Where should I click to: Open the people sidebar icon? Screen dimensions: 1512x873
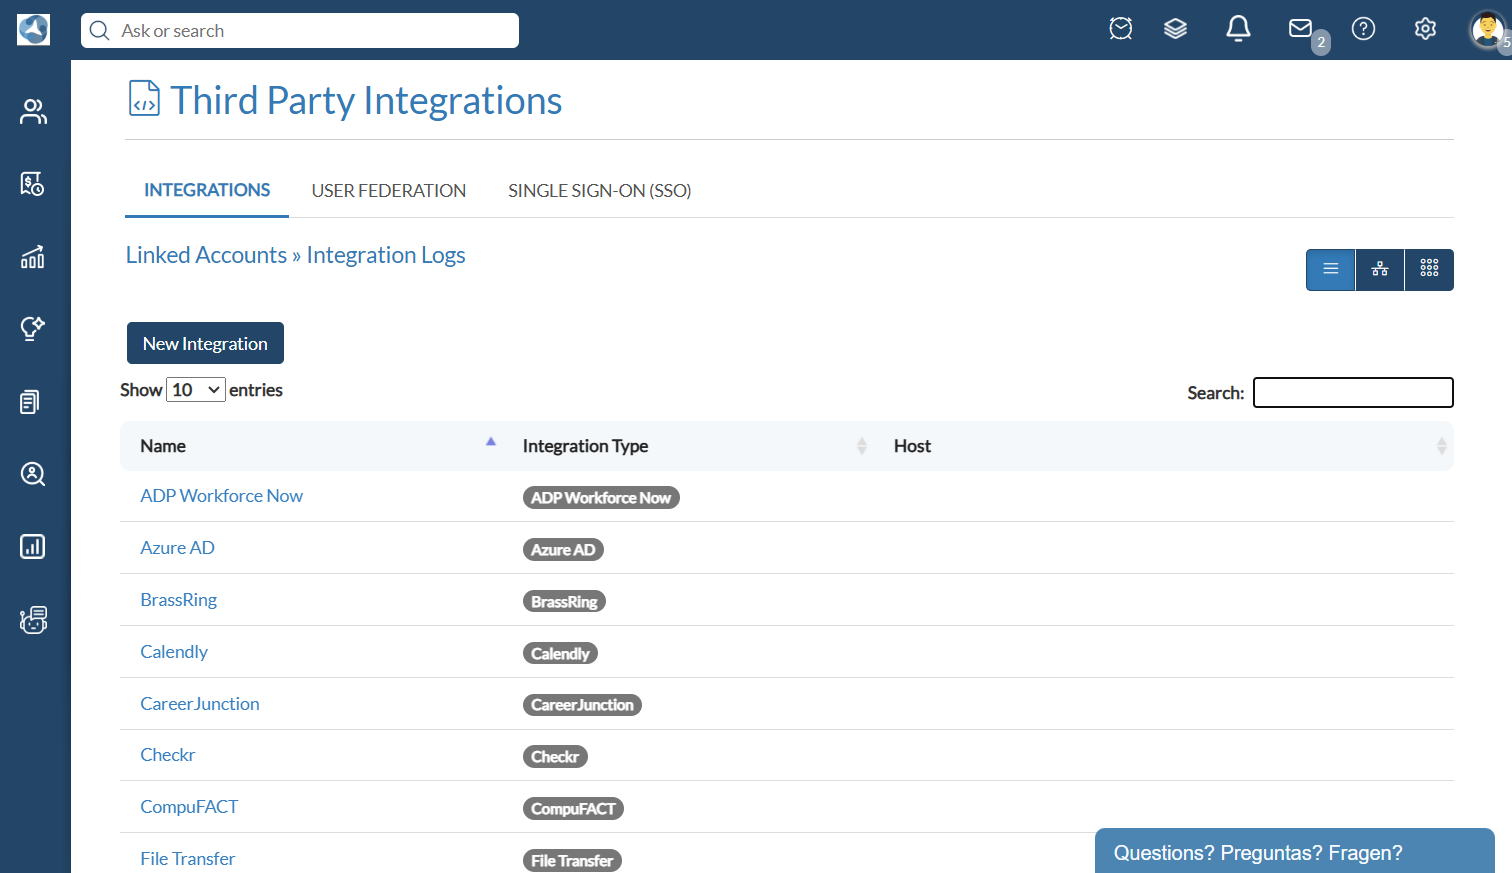click(x=33, y=112)
